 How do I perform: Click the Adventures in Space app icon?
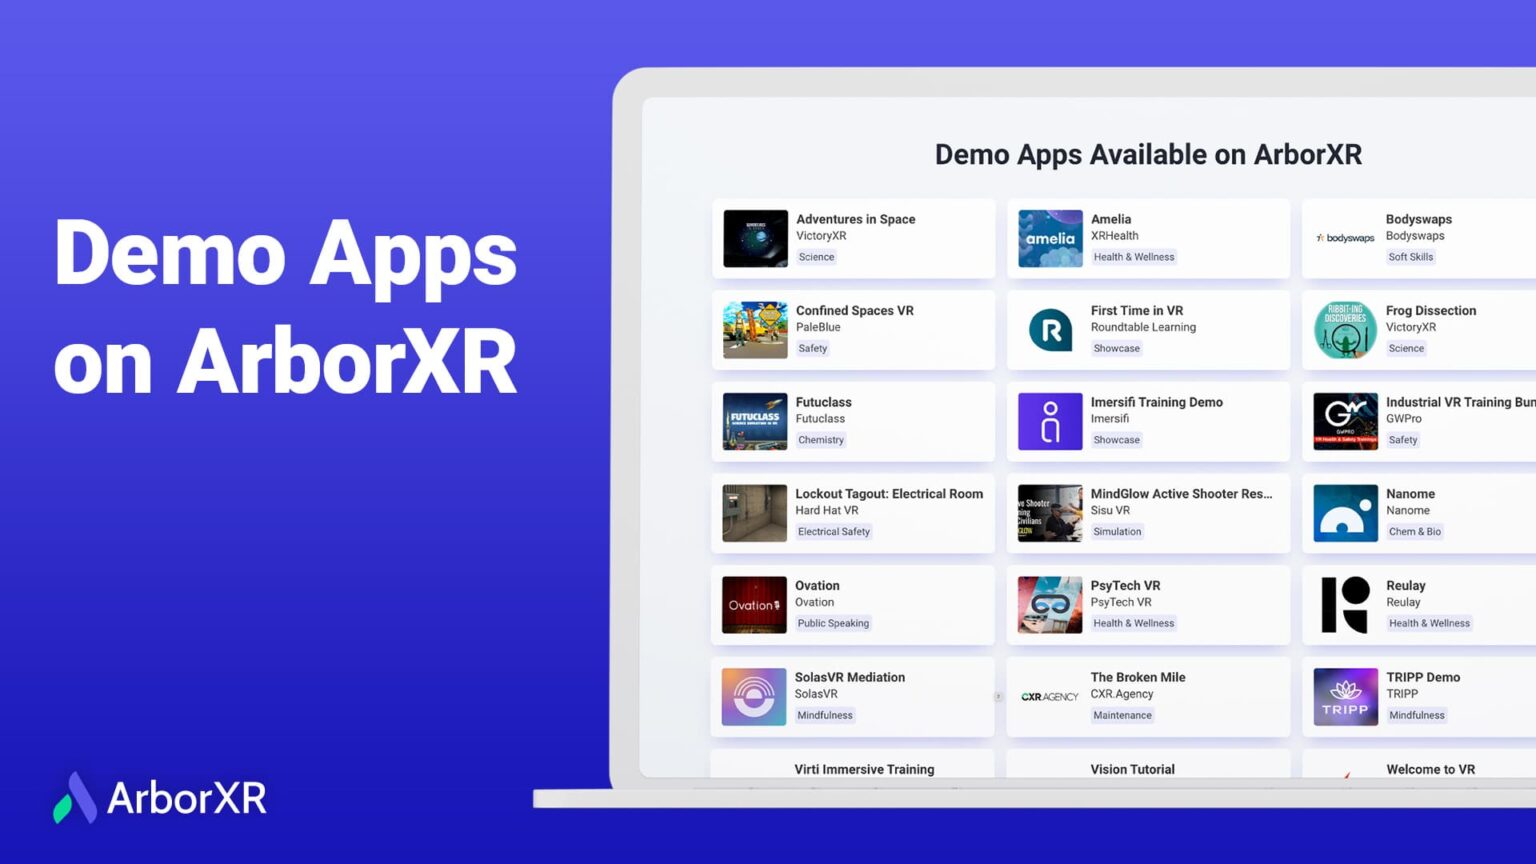(755, 238)
